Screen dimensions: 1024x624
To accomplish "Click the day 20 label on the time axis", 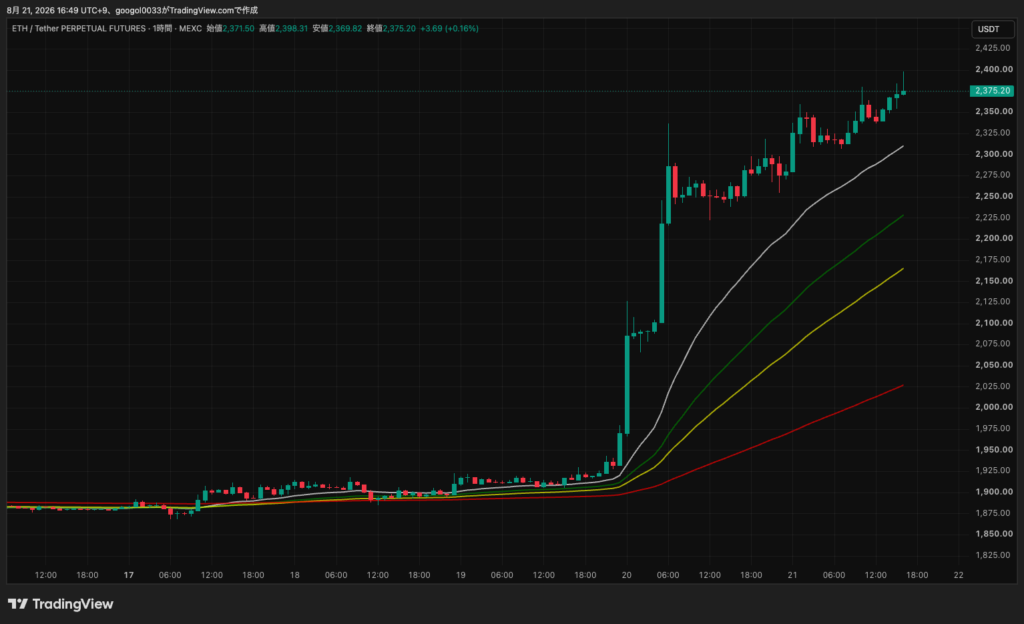I will coord(626,575).
